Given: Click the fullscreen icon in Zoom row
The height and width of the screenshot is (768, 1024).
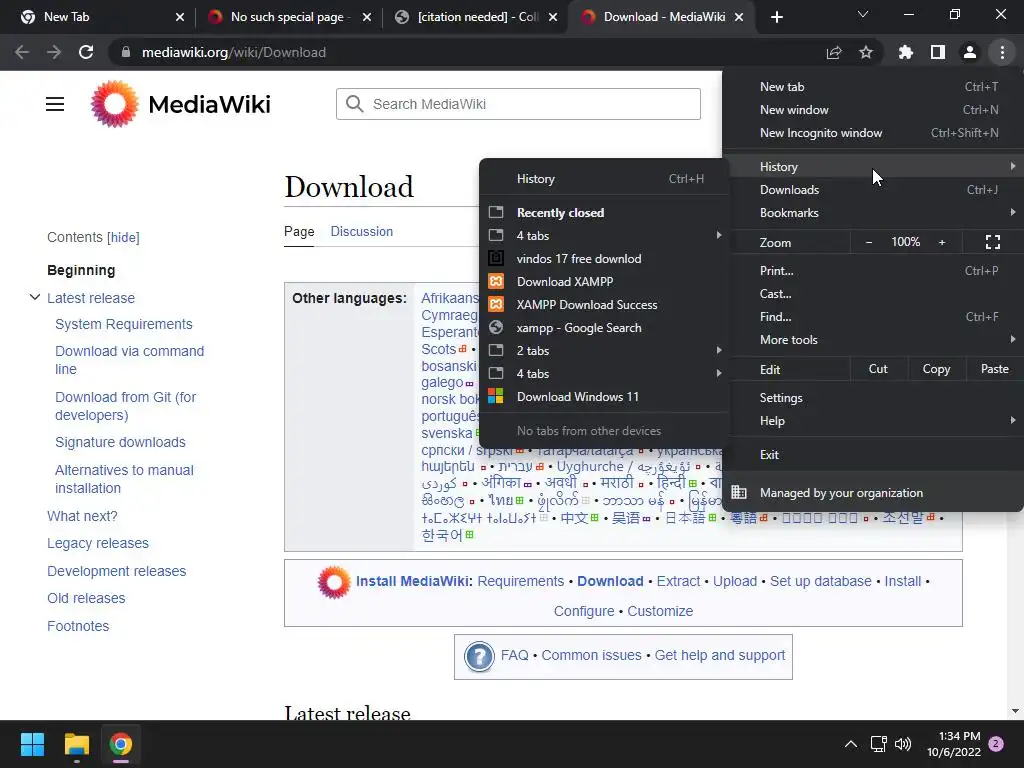Looking at the screenshot, I should (x=993, y=242).
